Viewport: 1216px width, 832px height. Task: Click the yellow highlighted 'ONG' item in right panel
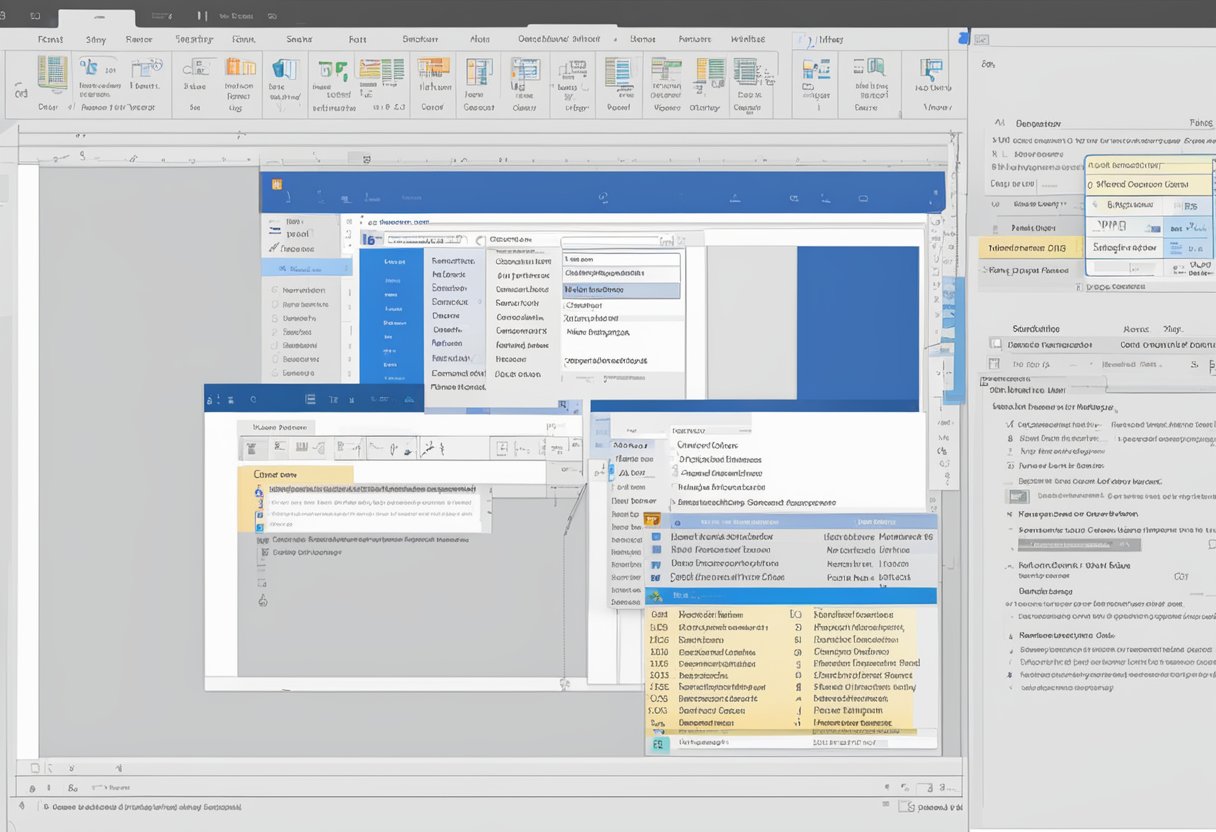click(x=1030, y=248)
